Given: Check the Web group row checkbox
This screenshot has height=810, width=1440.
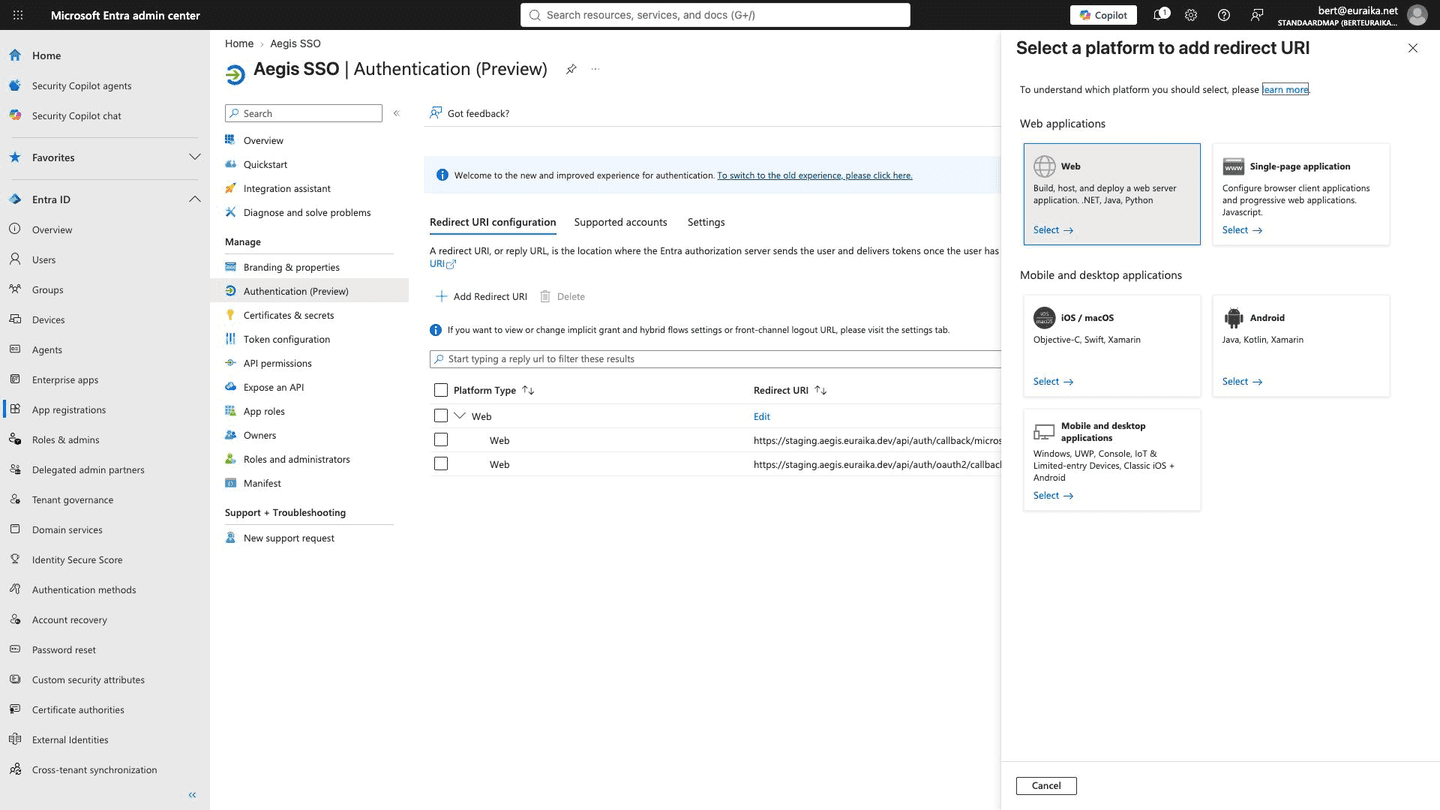Looking at the screenshot, I should pos(441,416).
